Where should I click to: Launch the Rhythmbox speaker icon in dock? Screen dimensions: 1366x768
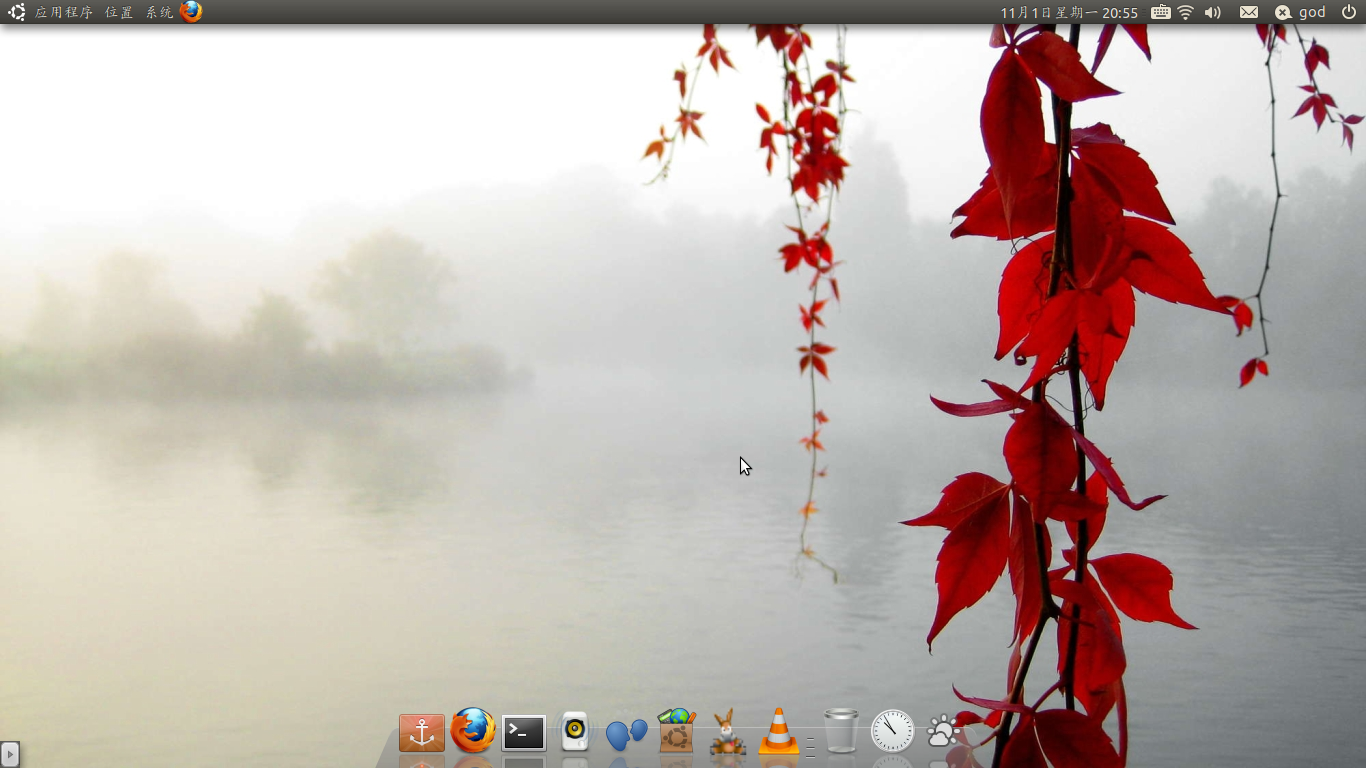click(x=575, y=731)
